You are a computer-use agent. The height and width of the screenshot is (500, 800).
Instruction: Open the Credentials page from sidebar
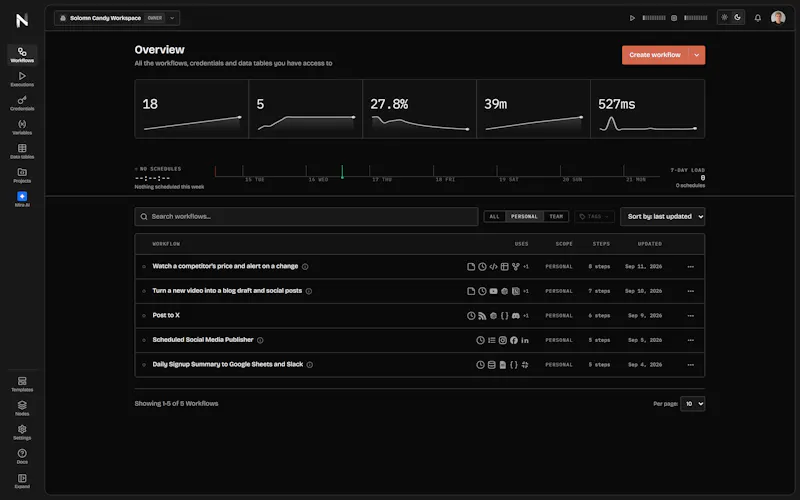click(22, 103)
